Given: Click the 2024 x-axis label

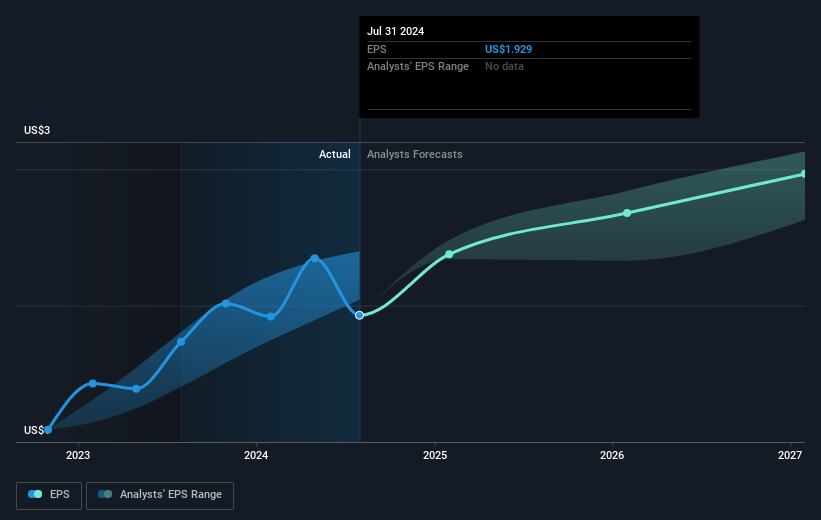Looking at the screenshot, I should [x=256, y=455].
